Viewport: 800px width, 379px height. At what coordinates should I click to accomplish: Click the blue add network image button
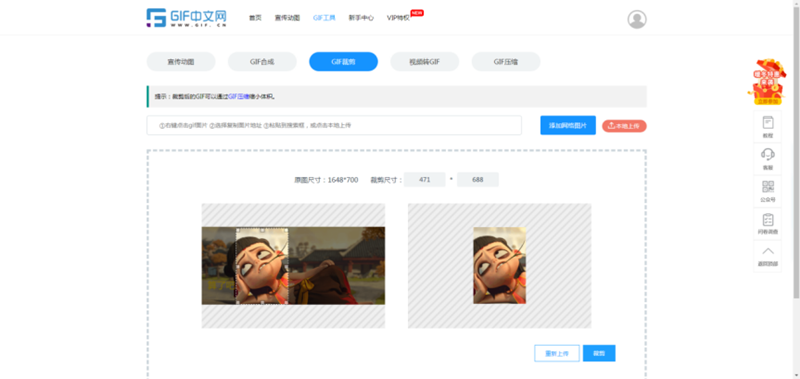pos(568,125)
